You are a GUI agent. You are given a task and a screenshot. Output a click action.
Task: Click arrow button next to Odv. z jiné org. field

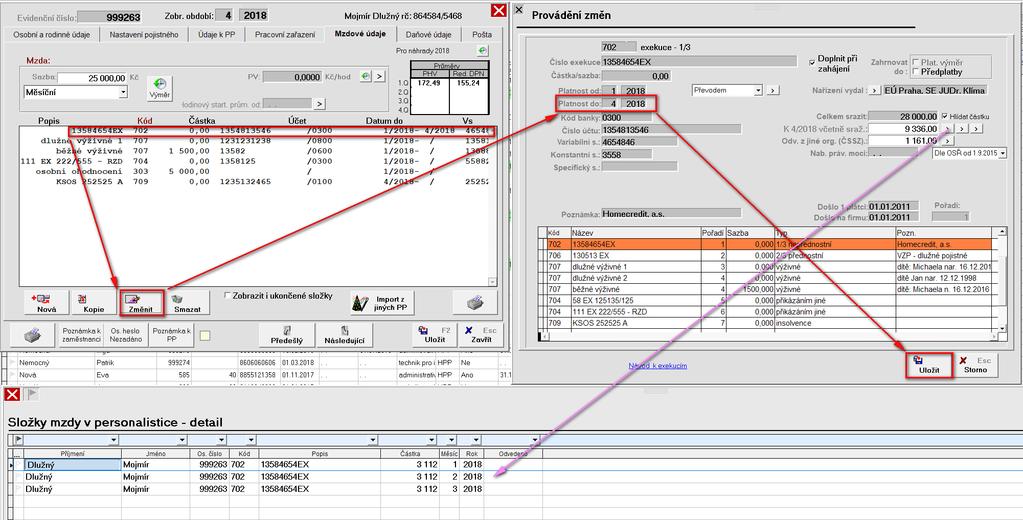947,140
